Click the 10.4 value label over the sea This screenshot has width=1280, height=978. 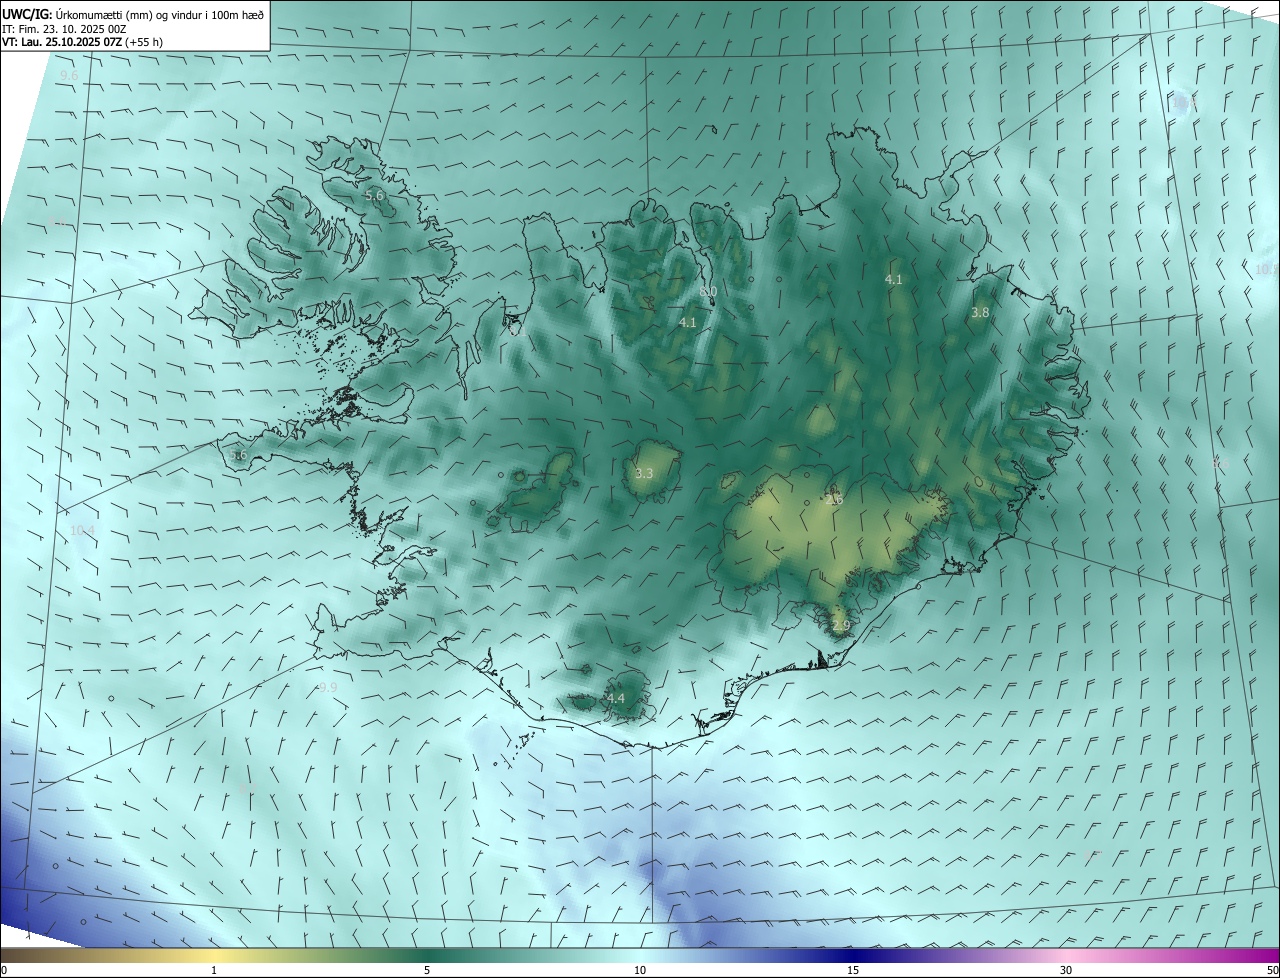(x=83, y=530)
